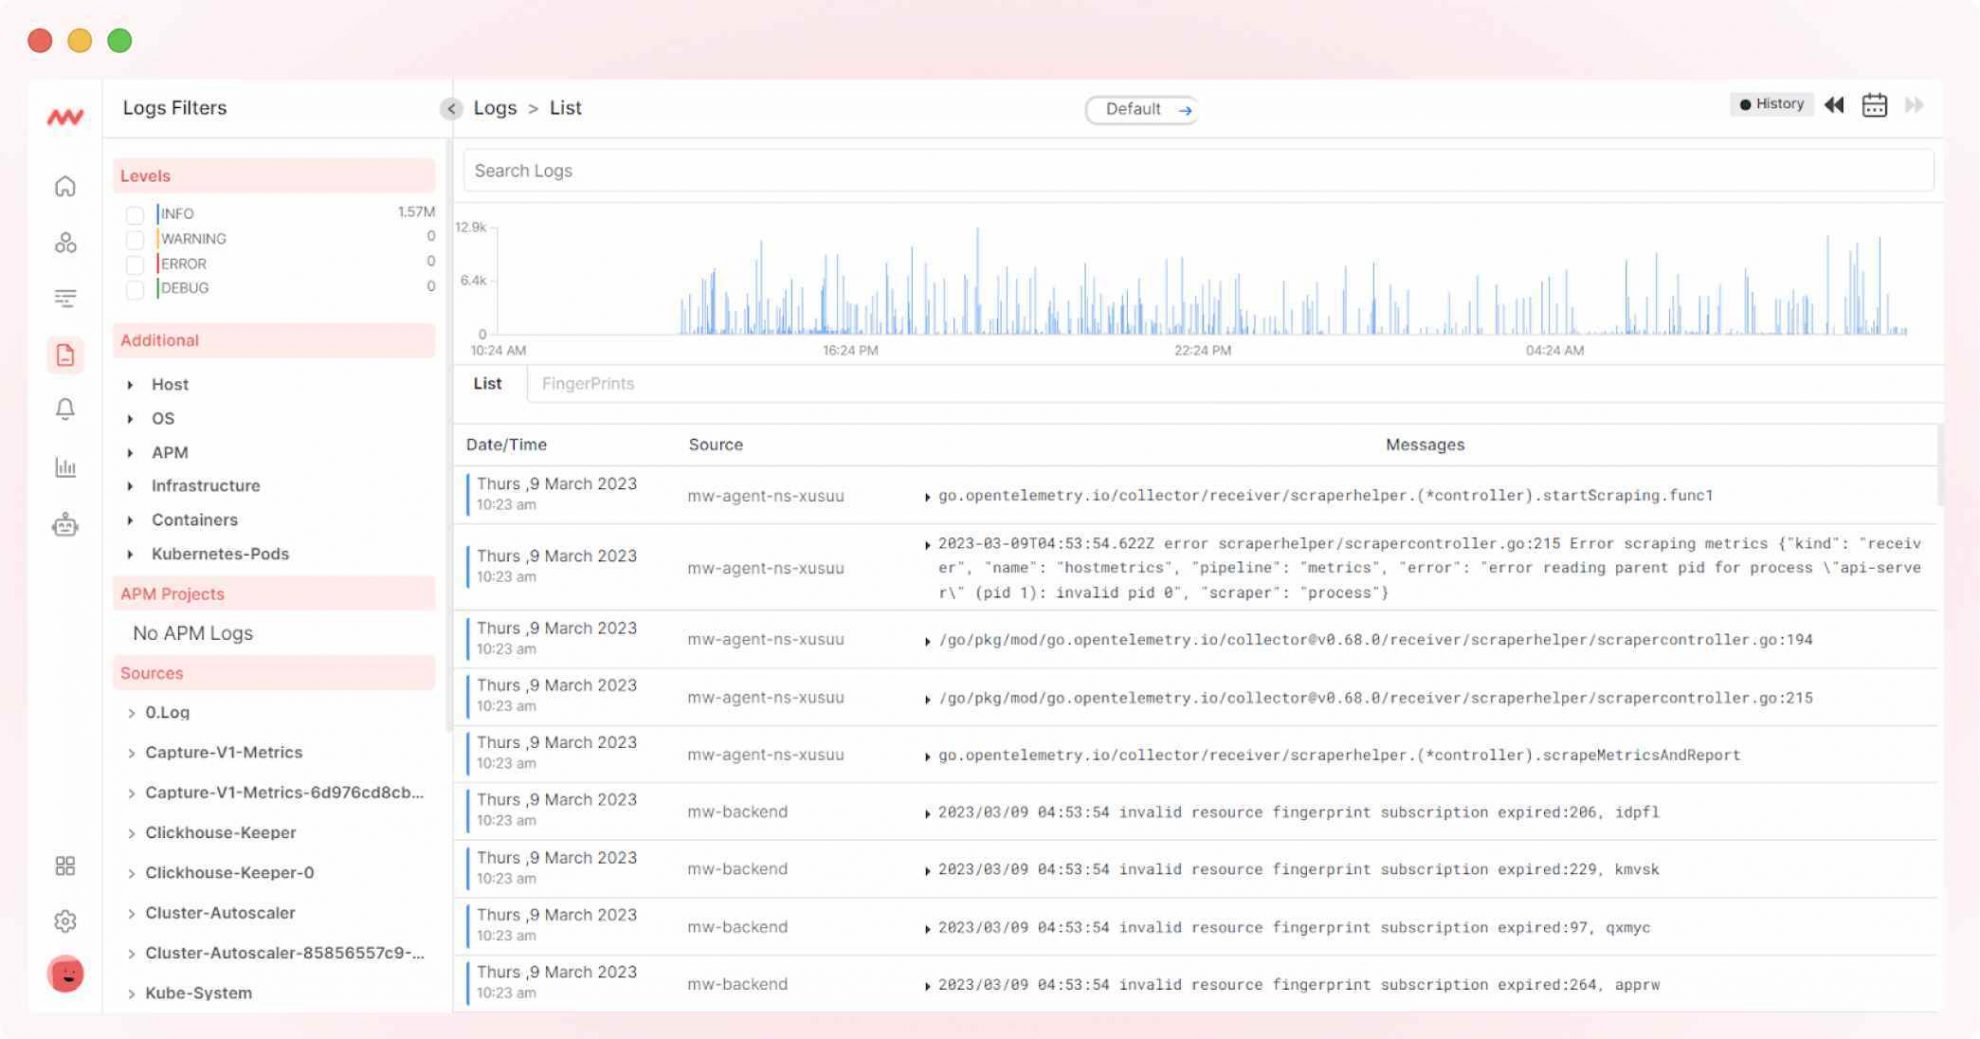Screen dimensions: 1980x1039
Task: Open the apps grid icon near bottom sidebar
Action: [x=65, y=866]
